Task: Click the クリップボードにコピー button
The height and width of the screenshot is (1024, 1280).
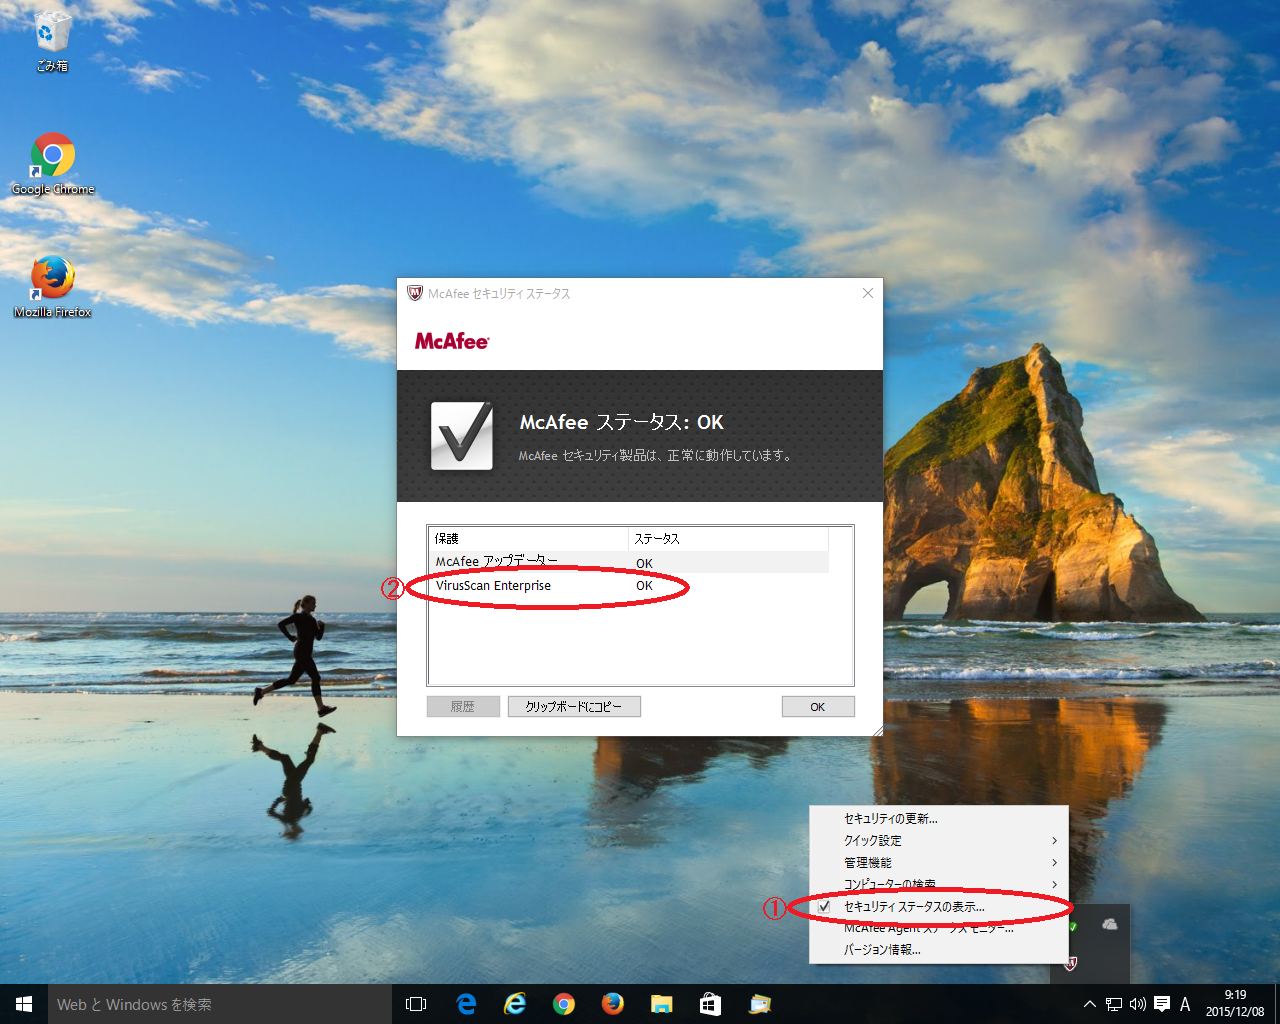Action: pos(574,707)
